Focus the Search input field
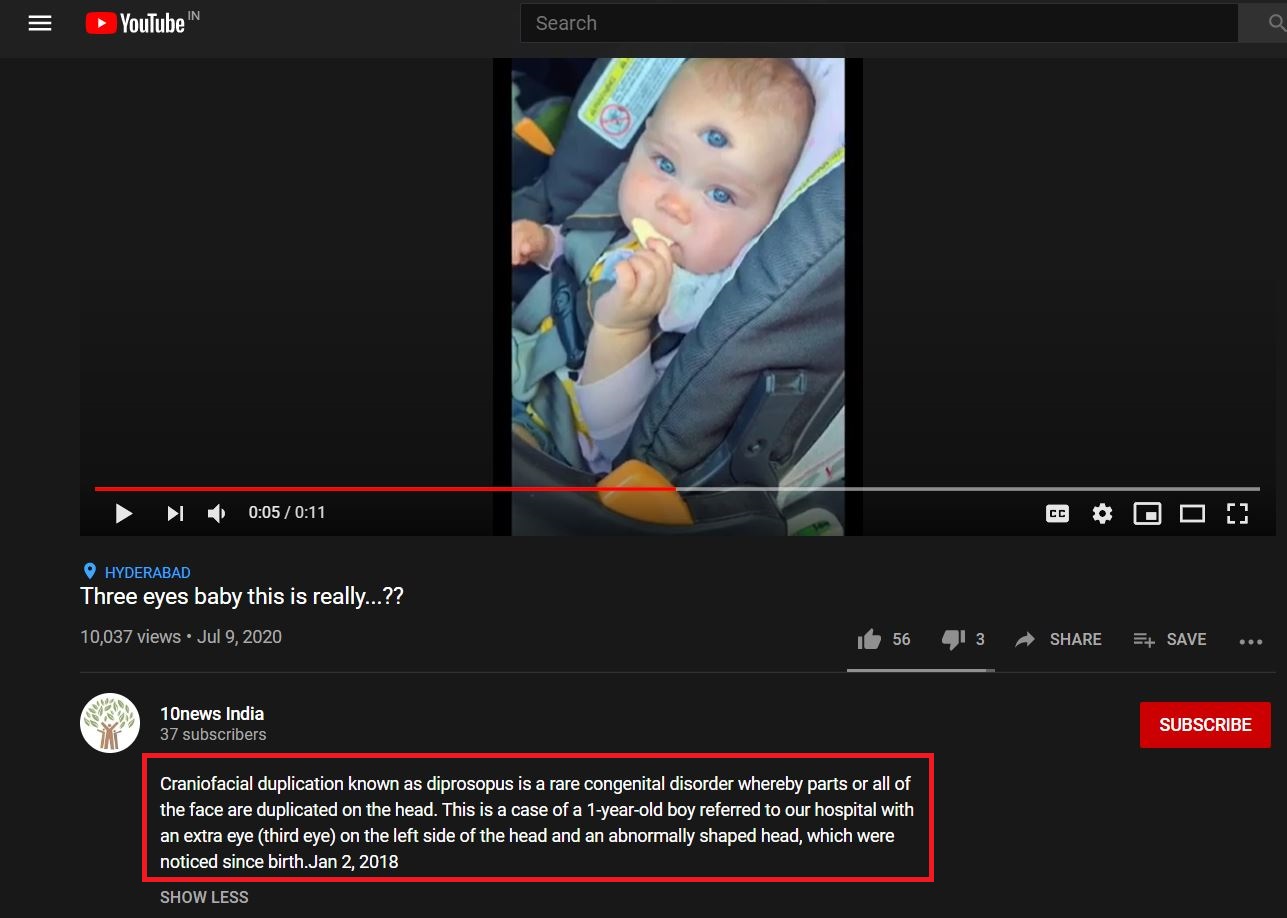The height and width of the screenshot is (918, 1287). [x=878, y=23]
